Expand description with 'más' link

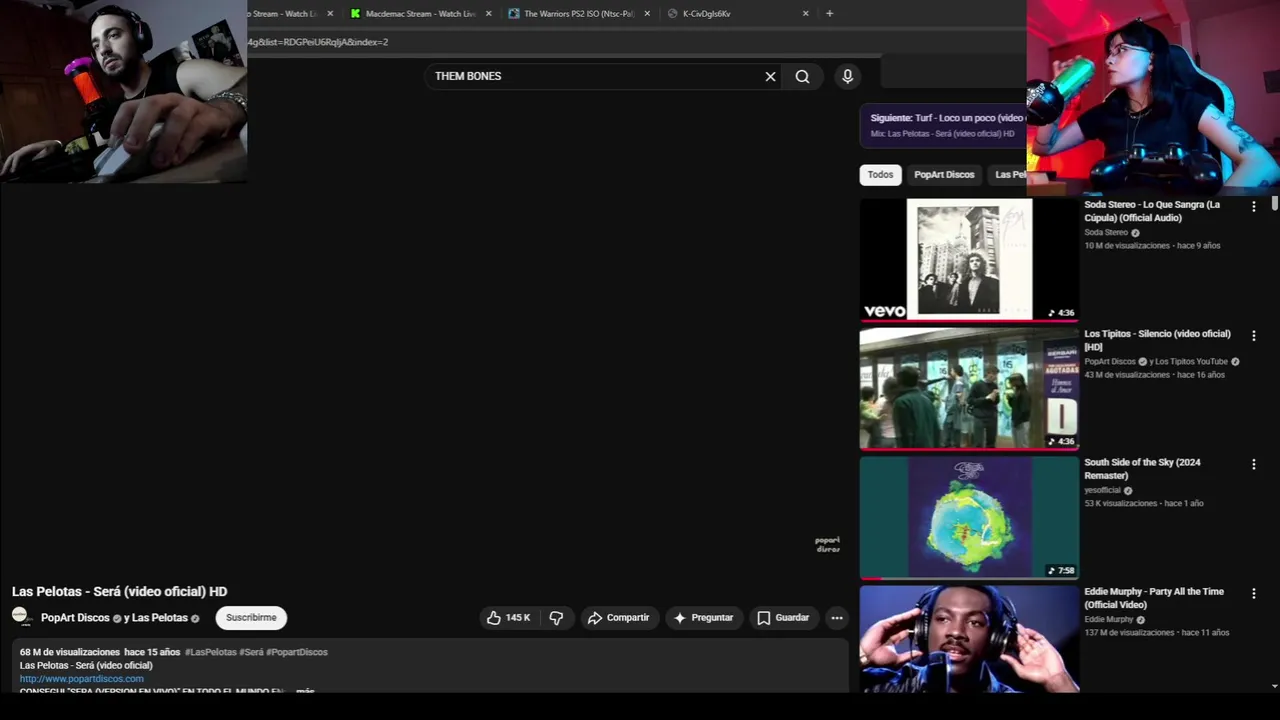[305, 690]
